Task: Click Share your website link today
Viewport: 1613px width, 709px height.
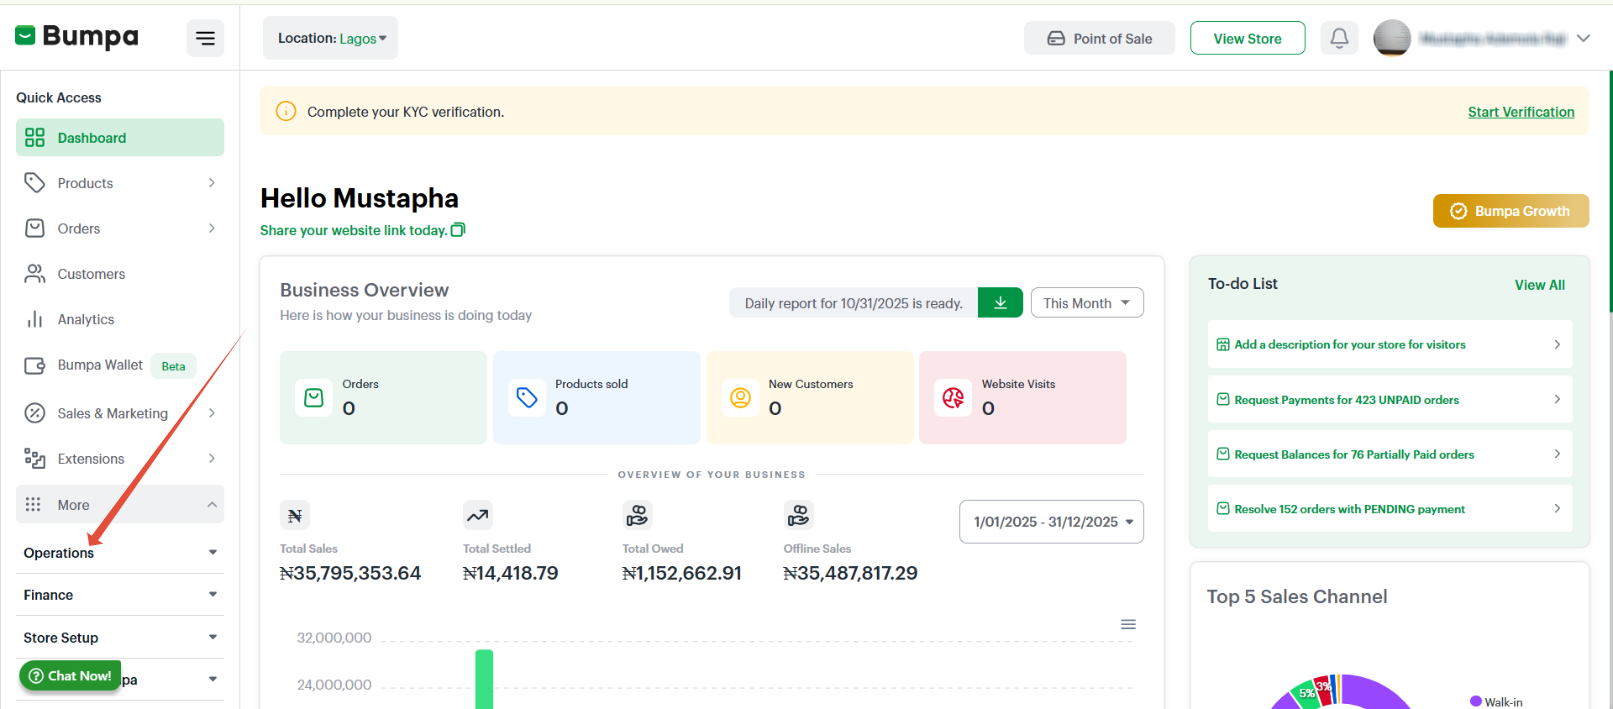Action: 353,230
